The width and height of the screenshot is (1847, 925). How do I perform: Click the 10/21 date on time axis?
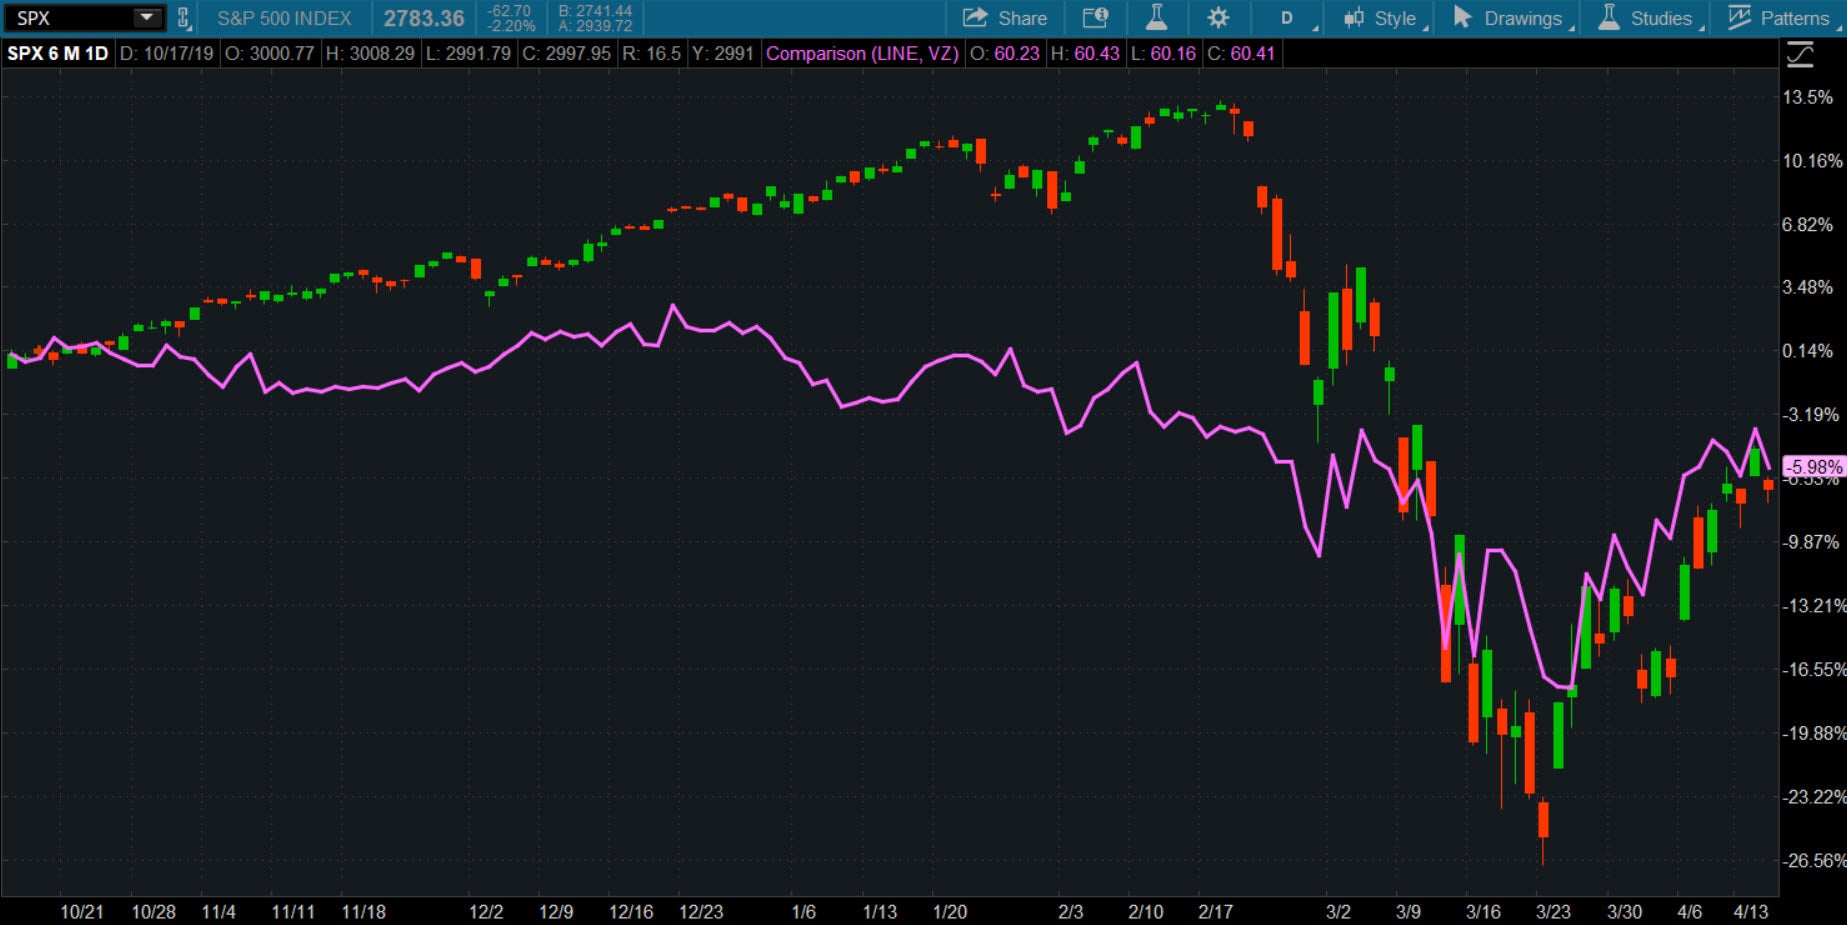point(82,912)
